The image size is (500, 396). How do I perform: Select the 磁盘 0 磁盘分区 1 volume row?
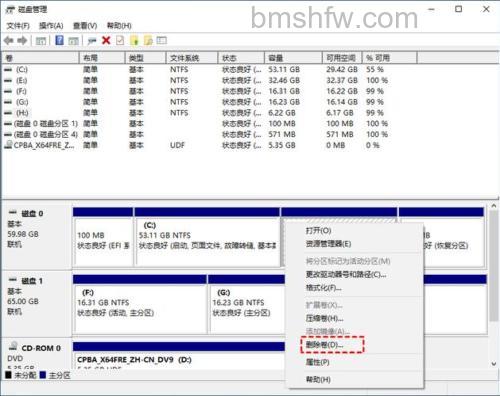(197, 123)
